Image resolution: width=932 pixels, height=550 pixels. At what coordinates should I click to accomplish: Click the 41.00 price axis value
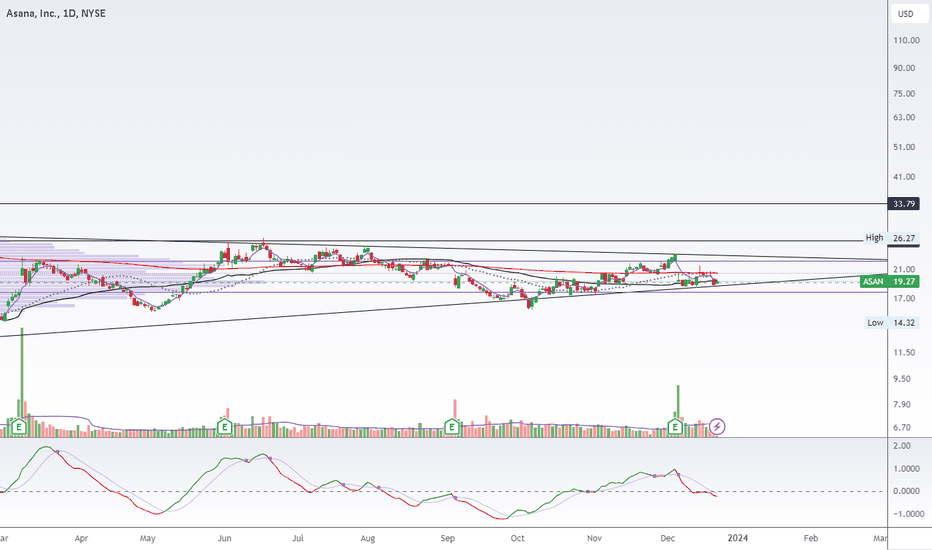click(x=904, y=177)
